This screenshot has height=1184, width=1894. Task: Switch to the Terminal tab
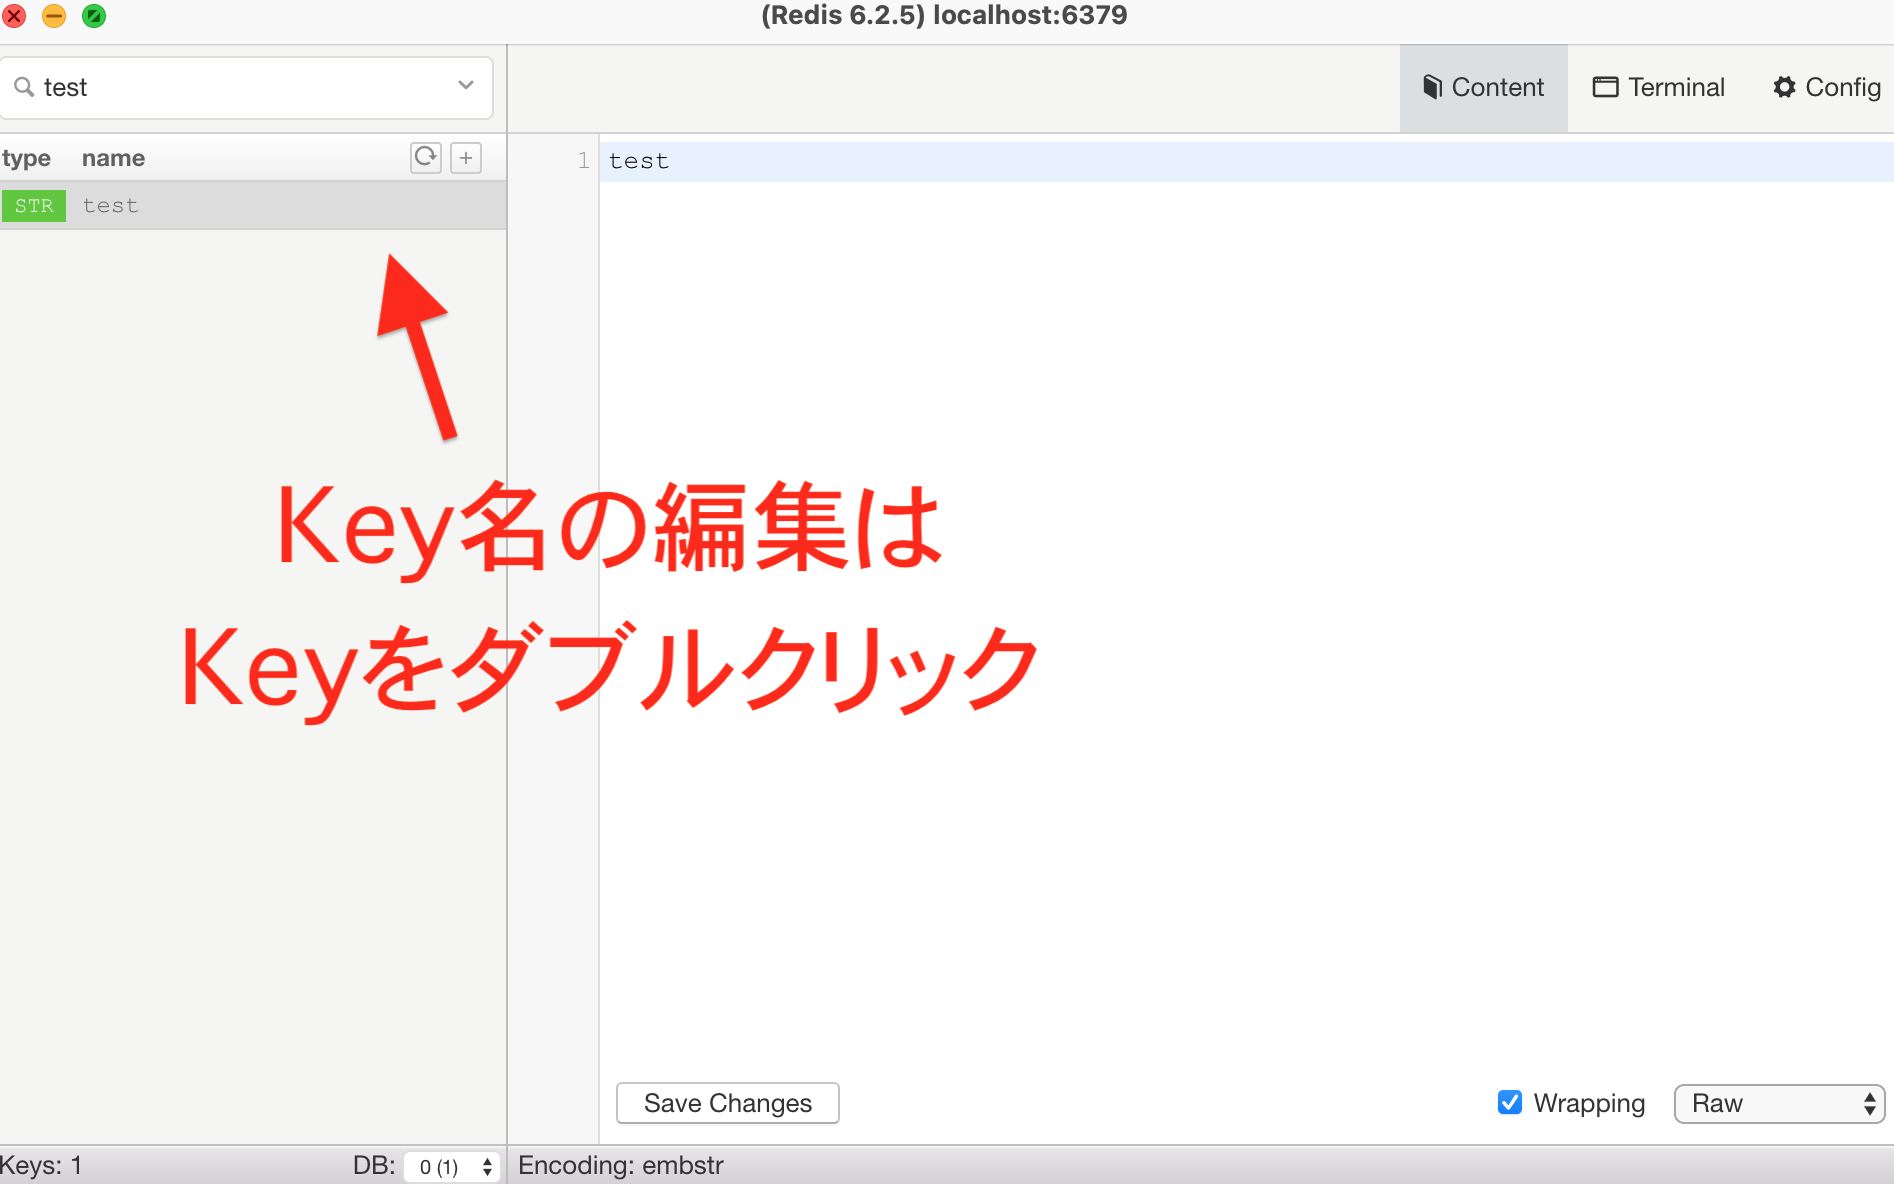[1659, 87]
